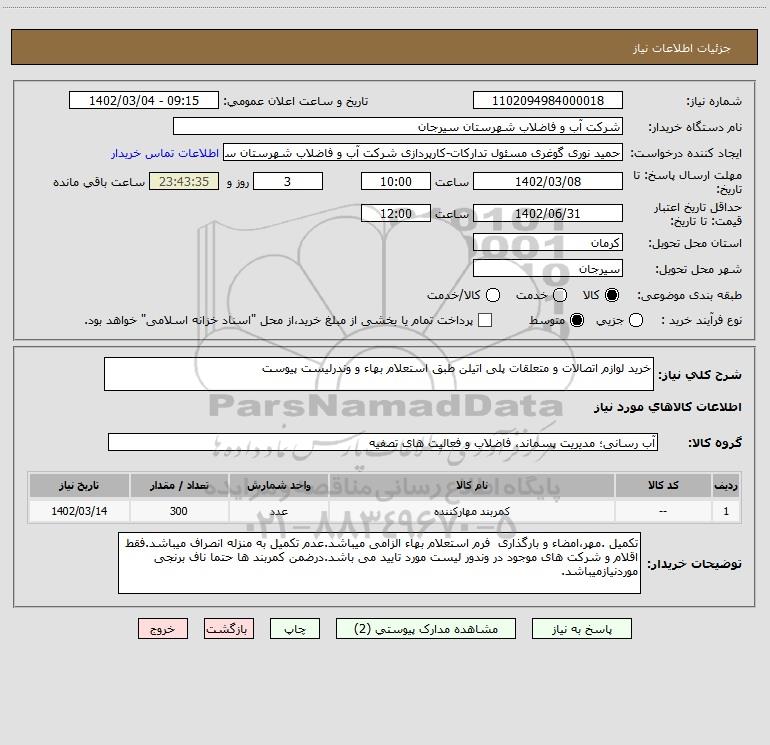
Task: Click the need date cell 1402/03/14
Action: 79,511
